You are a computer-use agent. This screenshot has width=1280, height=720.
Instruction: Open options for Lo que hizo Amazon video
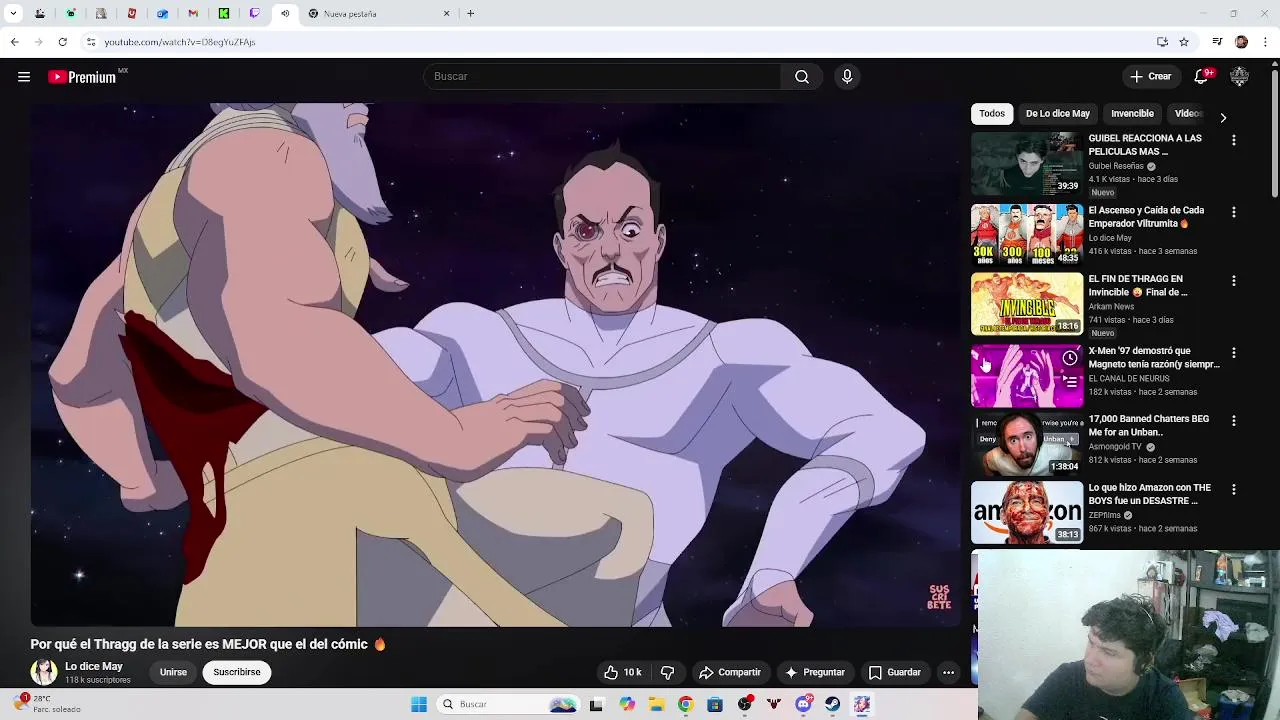click(1233, 490)
